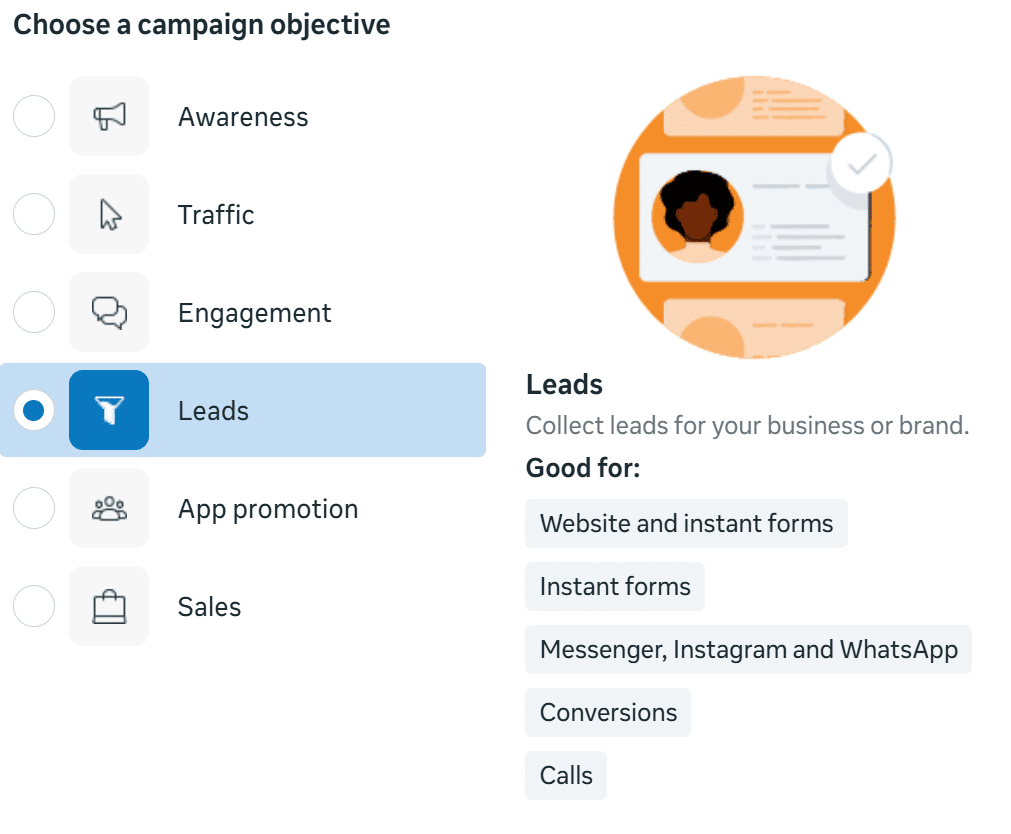Click the Calls tag

(566, 776)
